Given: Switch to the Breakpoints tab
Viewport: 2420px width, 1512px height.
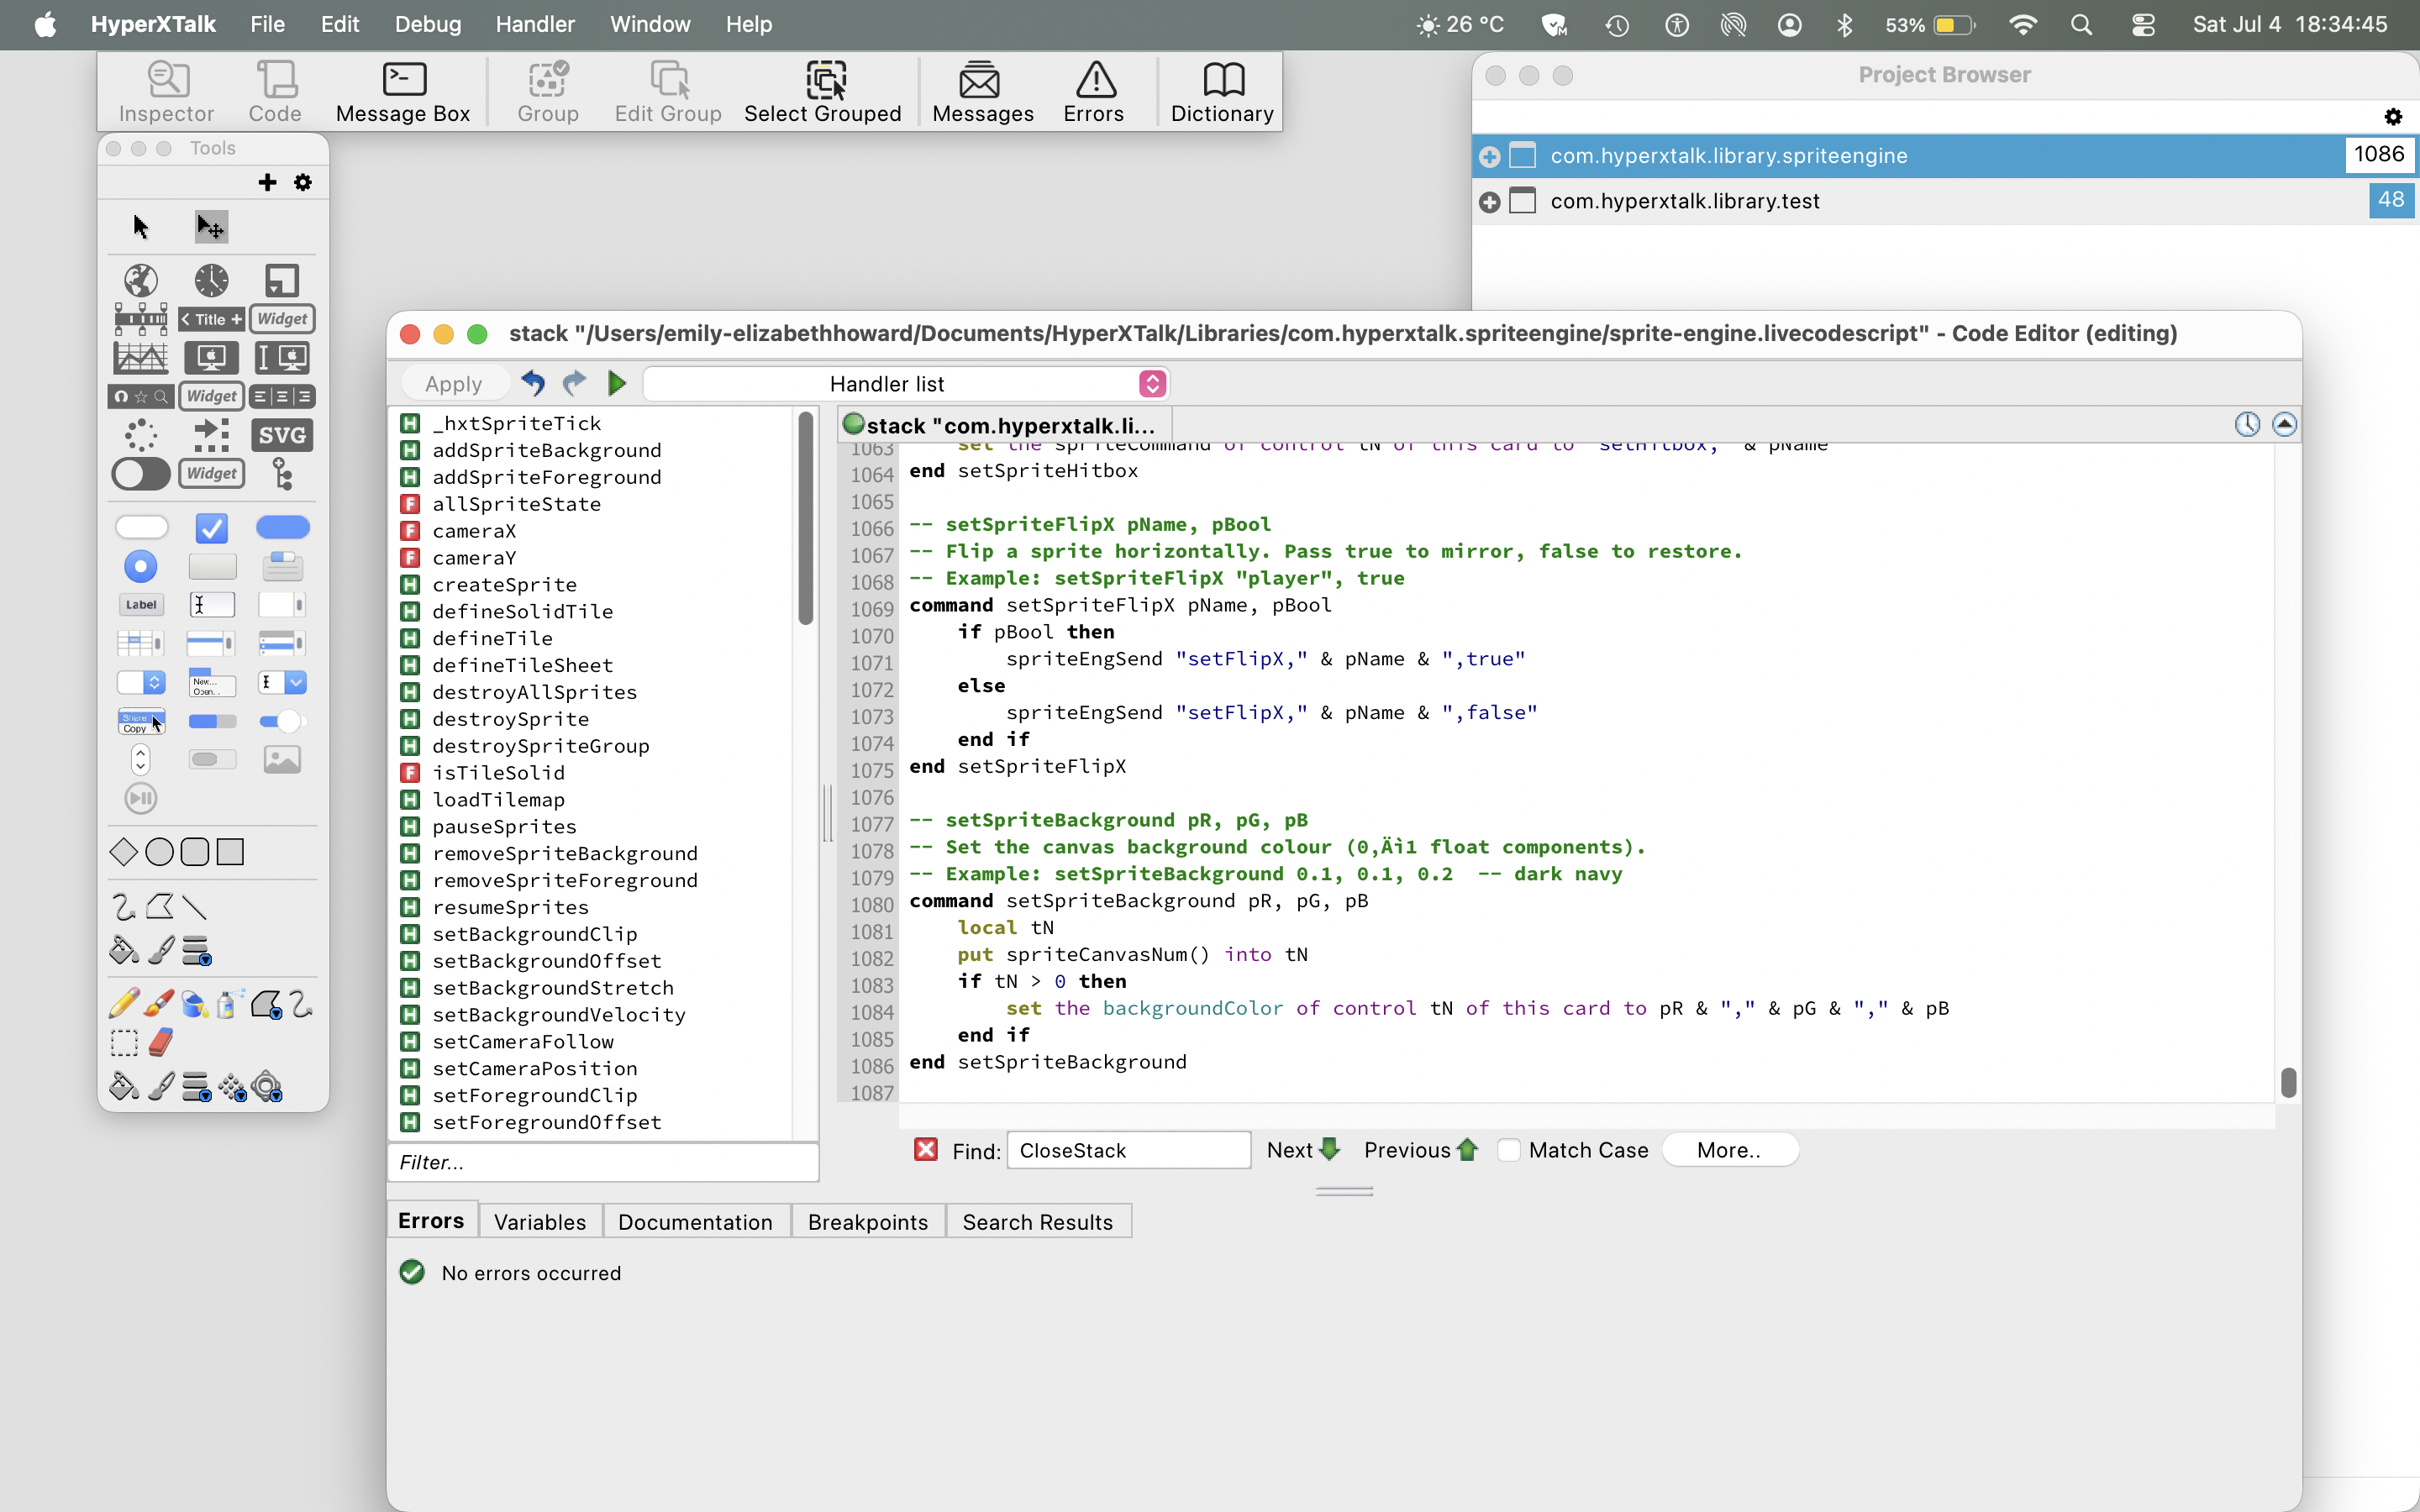Looking at the screenshot, I should click(867, 1222).
